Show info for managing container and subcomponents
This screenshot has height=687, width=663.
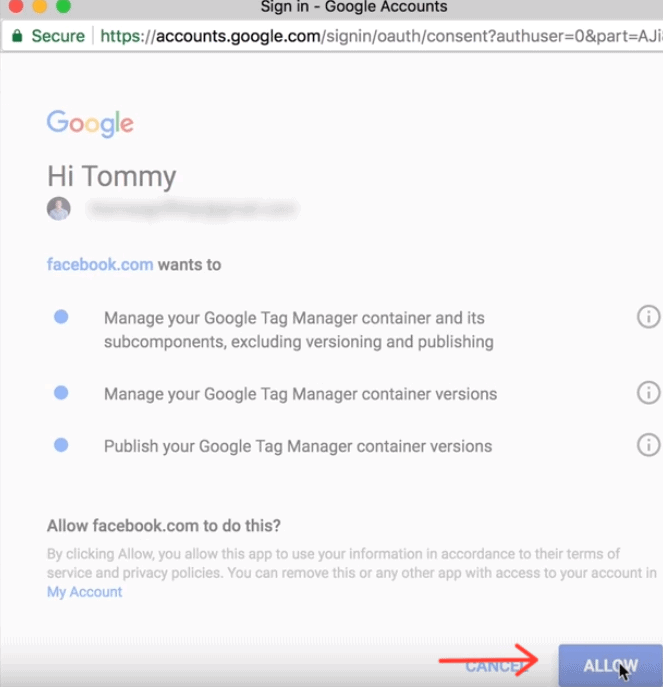tap(648, 316)
